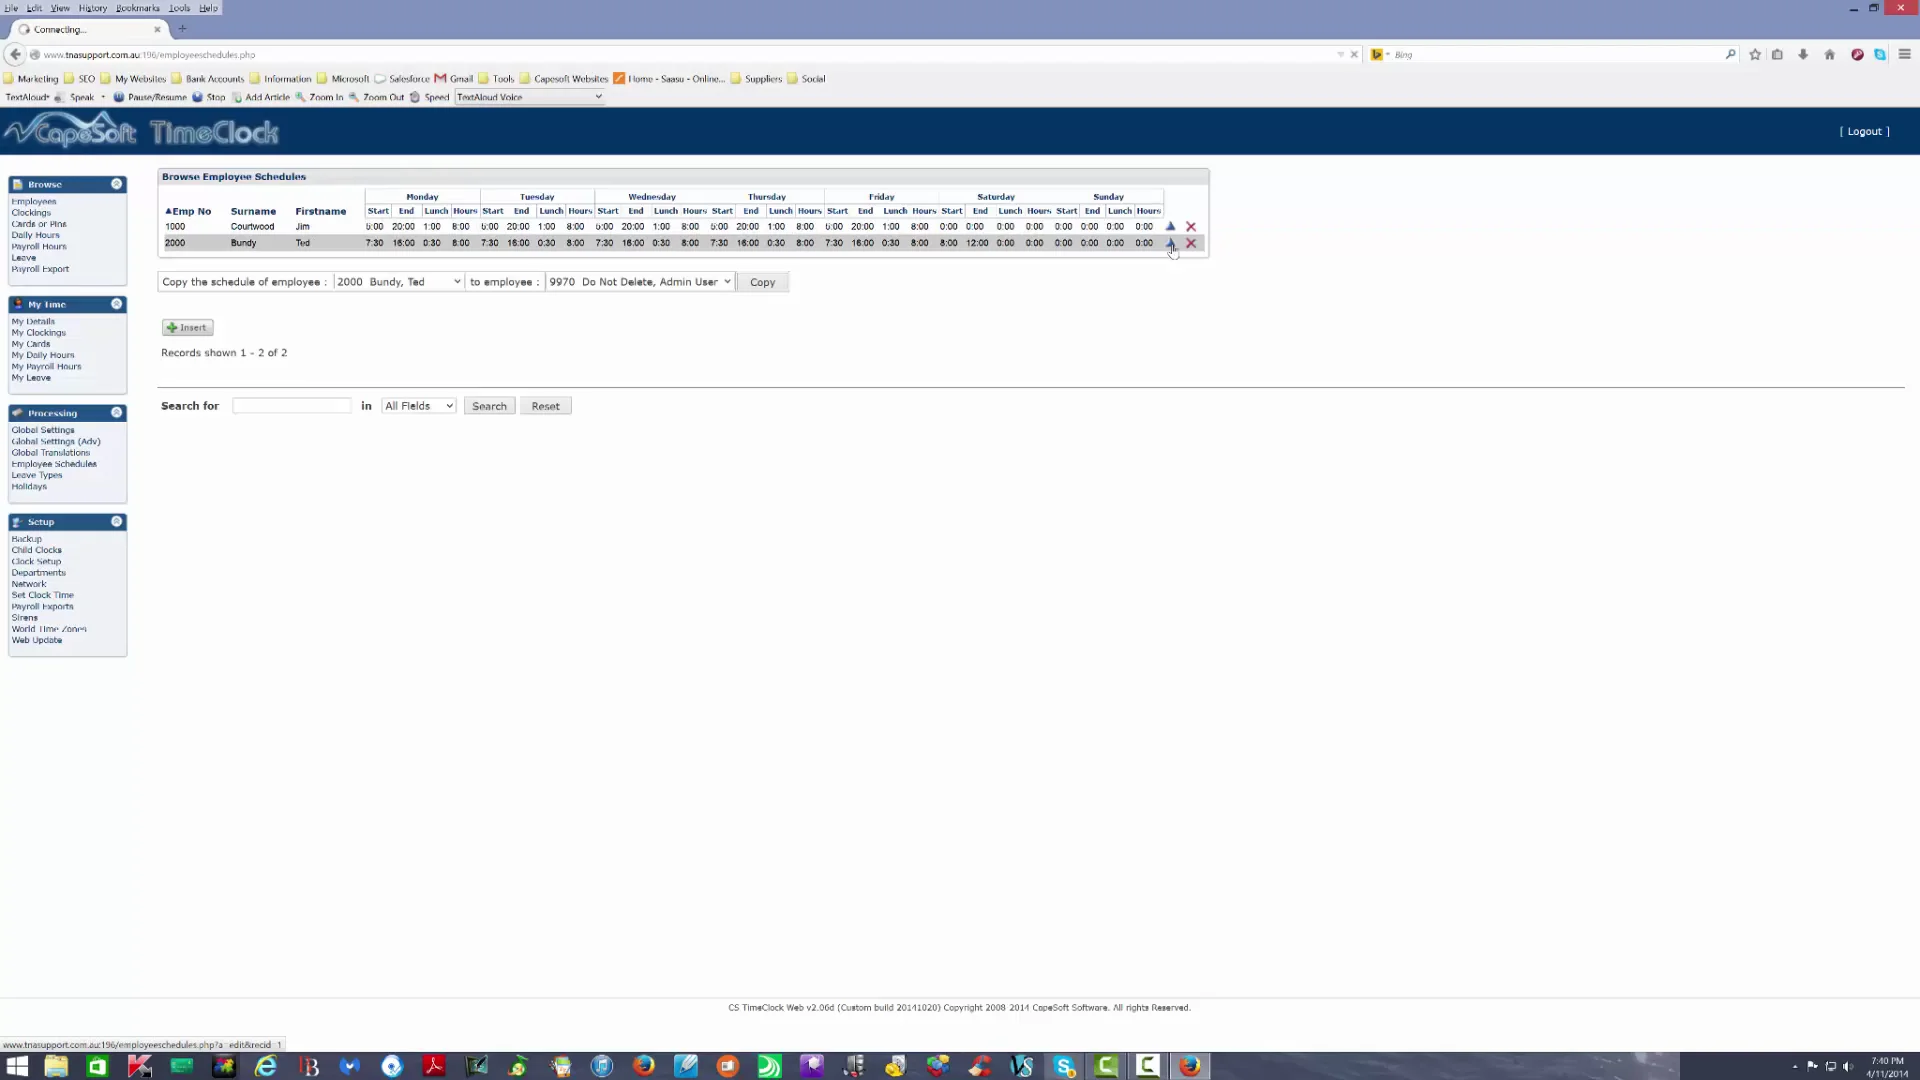Click the browser back arrow button
The image size is (1920, 1080).
[14, 55]
